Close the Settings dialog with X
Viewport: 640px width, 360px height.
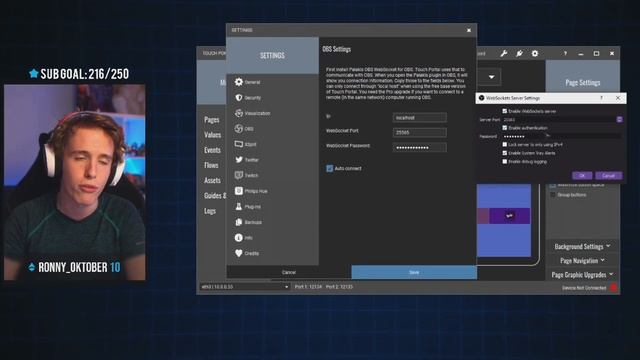[x=469, y=30]
